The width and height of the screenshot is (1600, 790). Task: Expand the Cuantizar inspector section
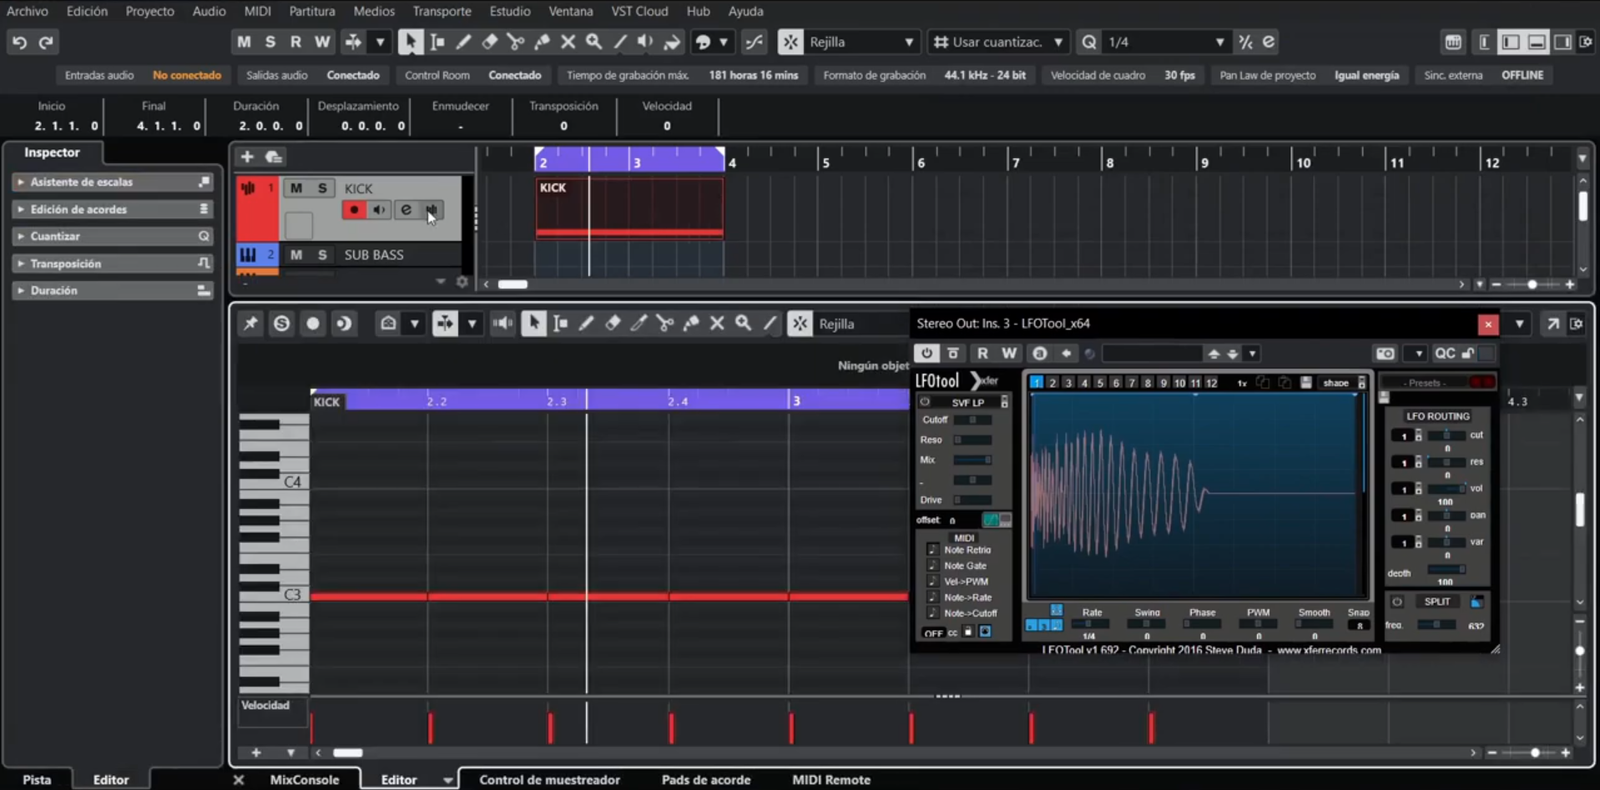[55, 236]
